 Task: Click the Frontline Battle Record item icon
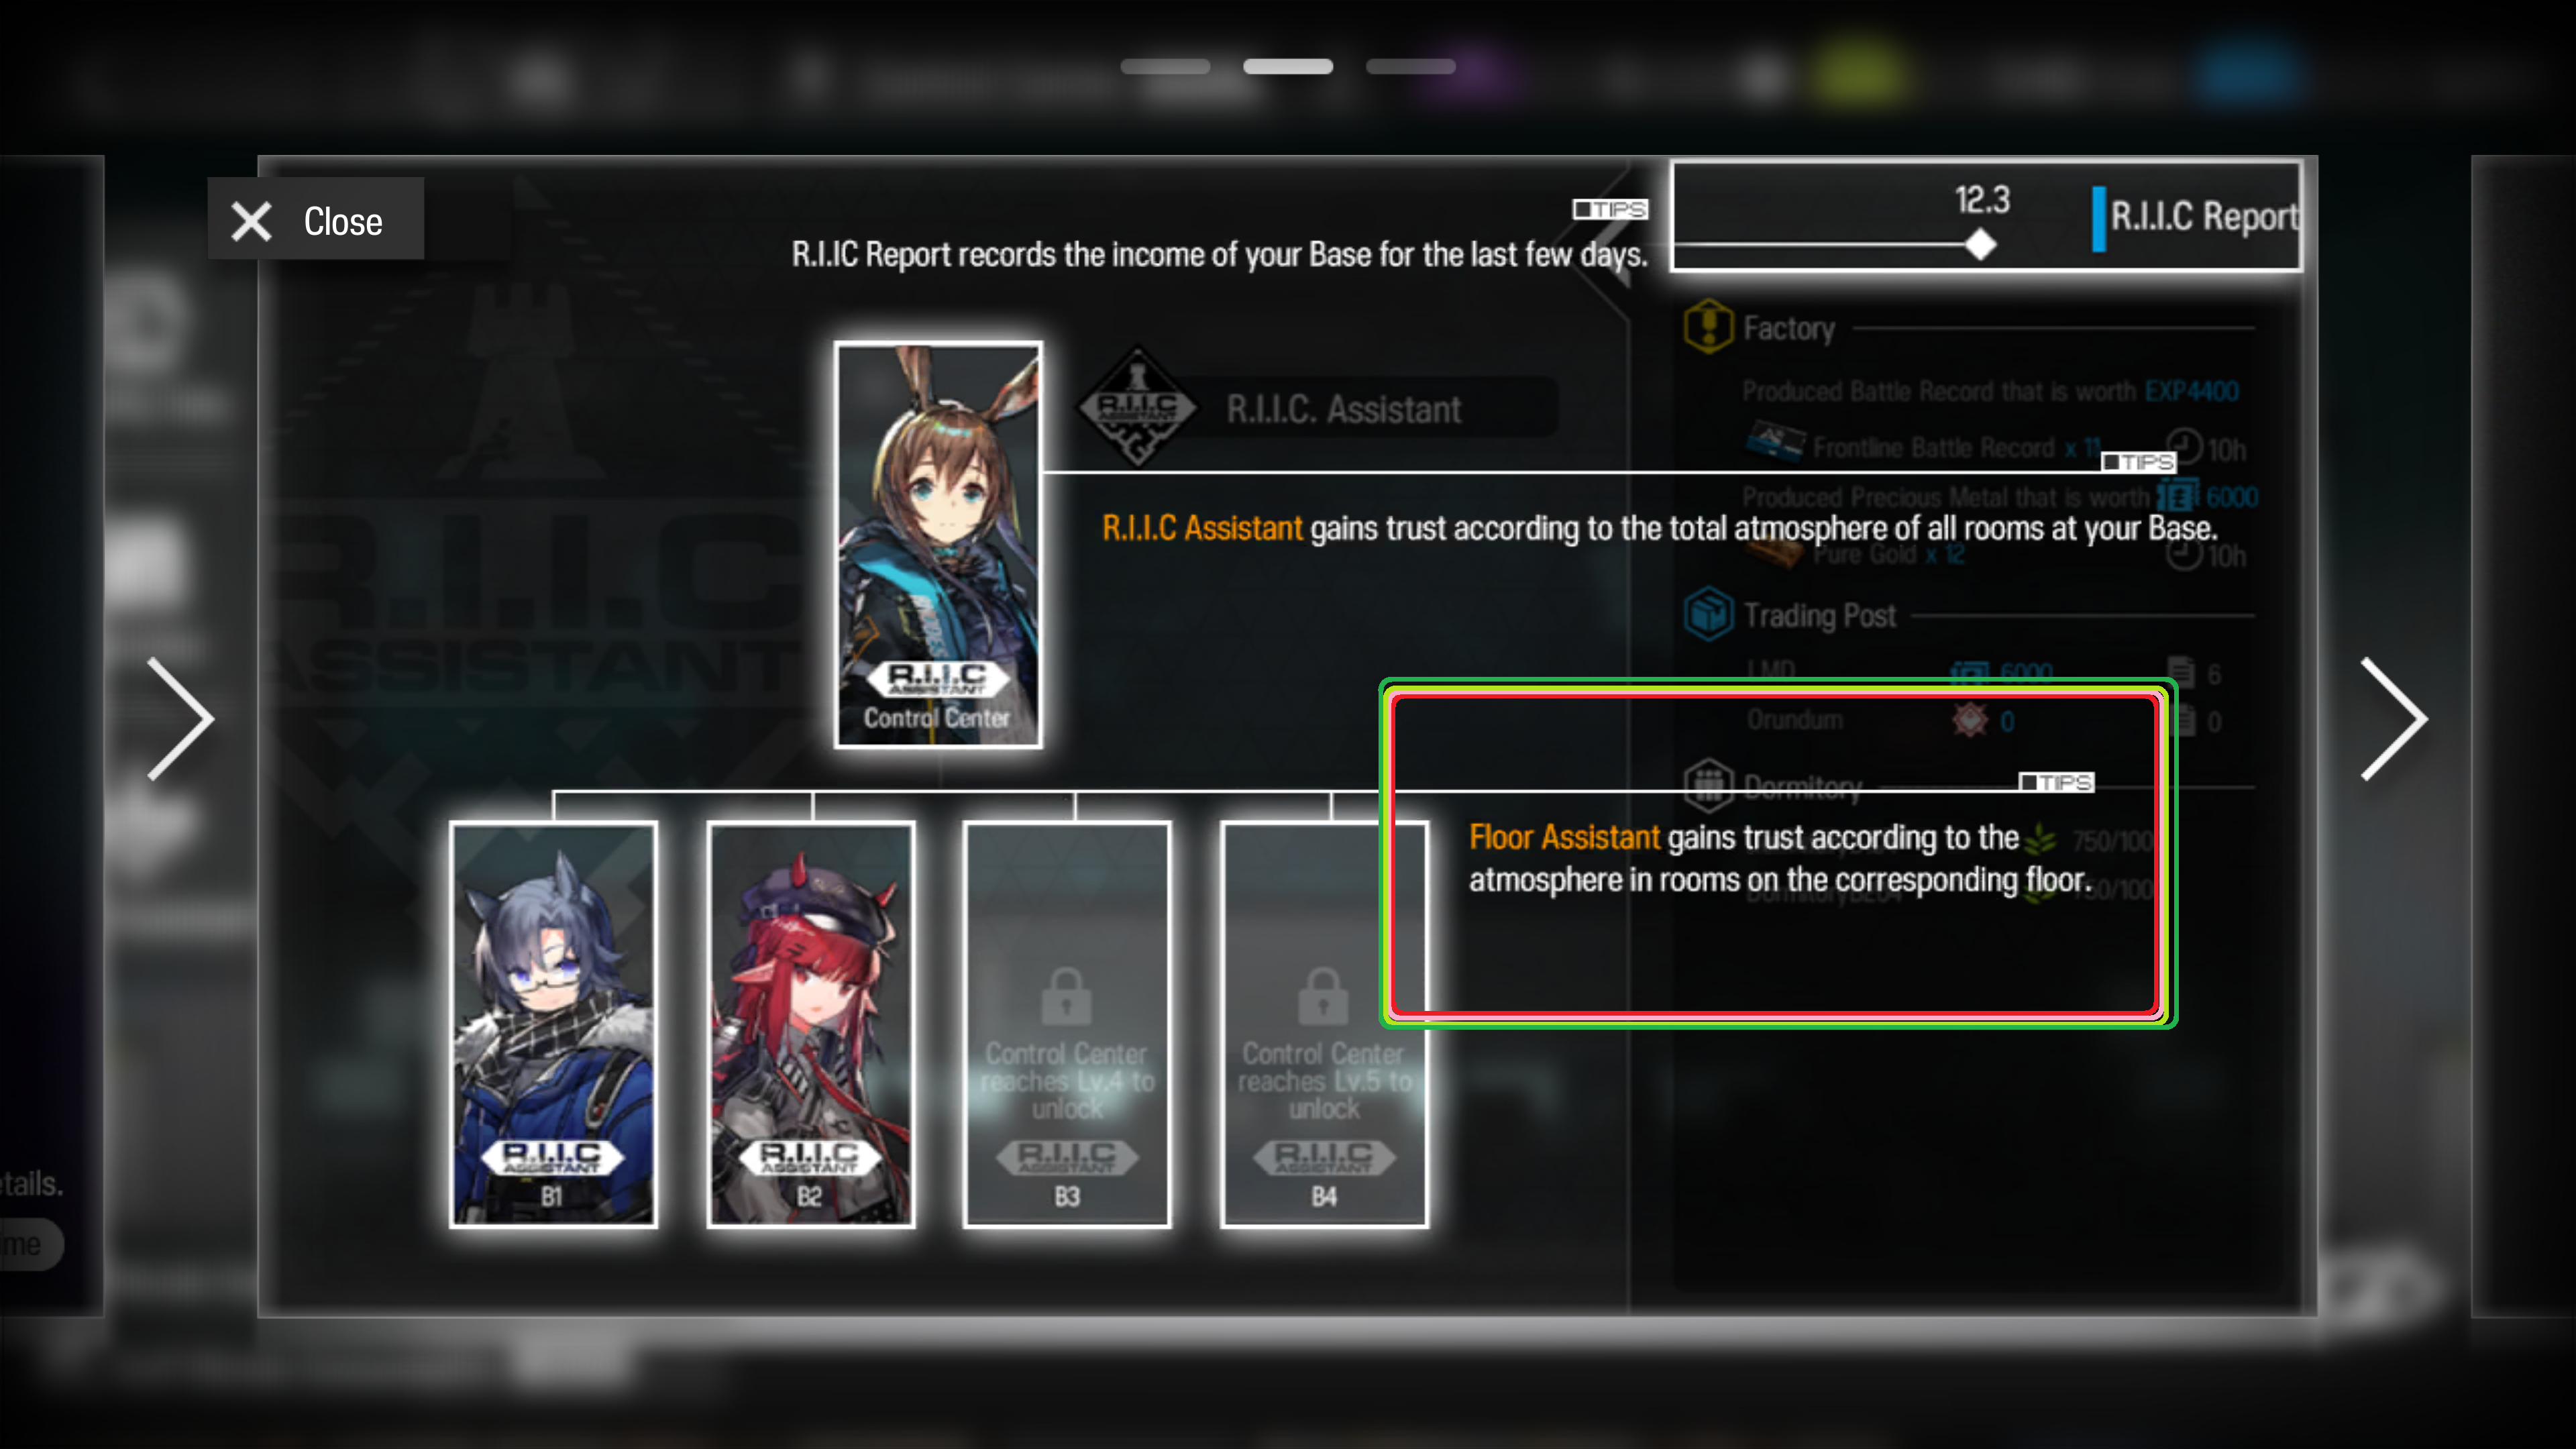(1775, 443)
